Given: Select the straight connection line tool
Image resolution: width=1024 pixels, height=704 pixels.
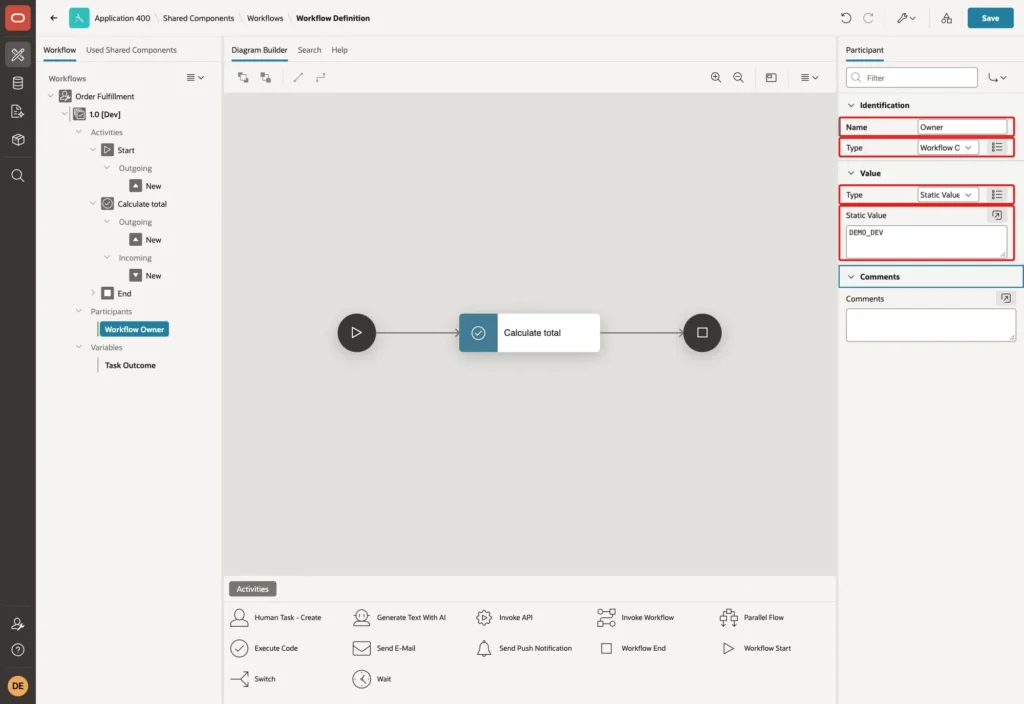Looking at the screenshot, I should pyautogui.click(x=298, y=78).
